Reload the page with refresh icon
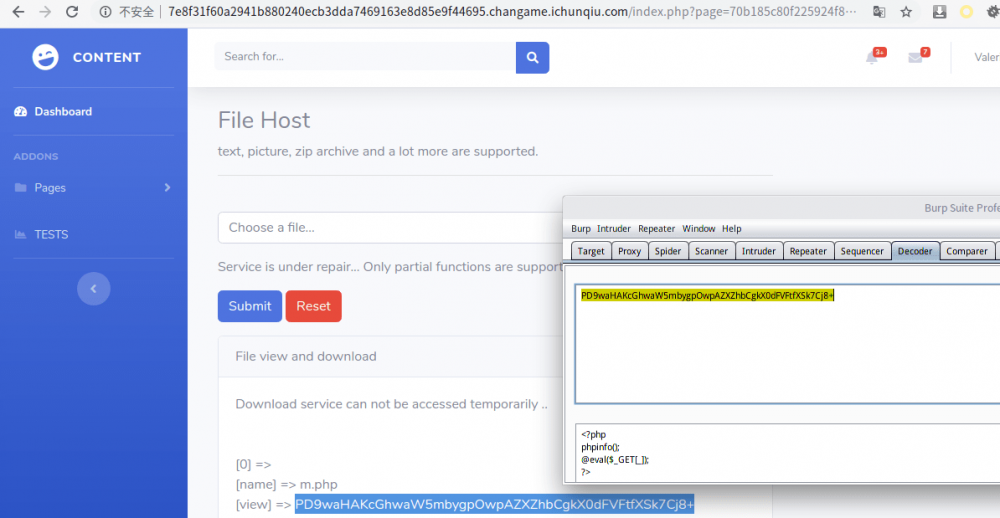The width and height of the screenshot is (1000, 518). (x=73, y=12)
